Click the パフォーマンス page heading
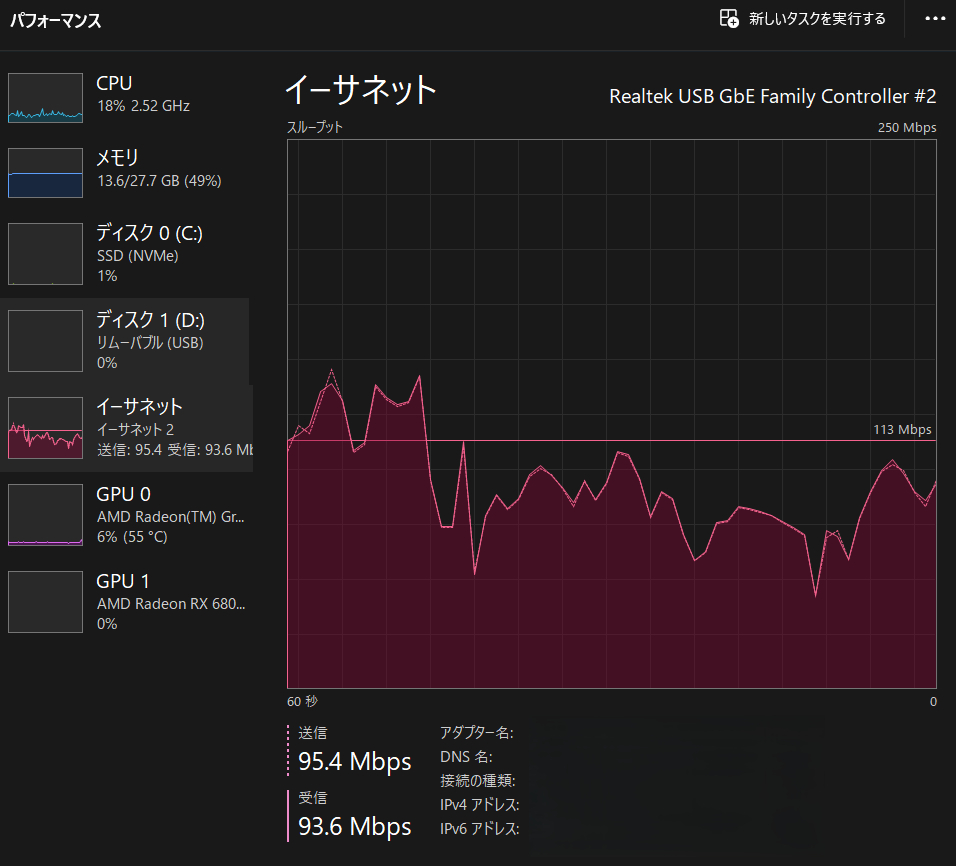The height and width of the screenshot is (866, 956). tap(56, 20)
